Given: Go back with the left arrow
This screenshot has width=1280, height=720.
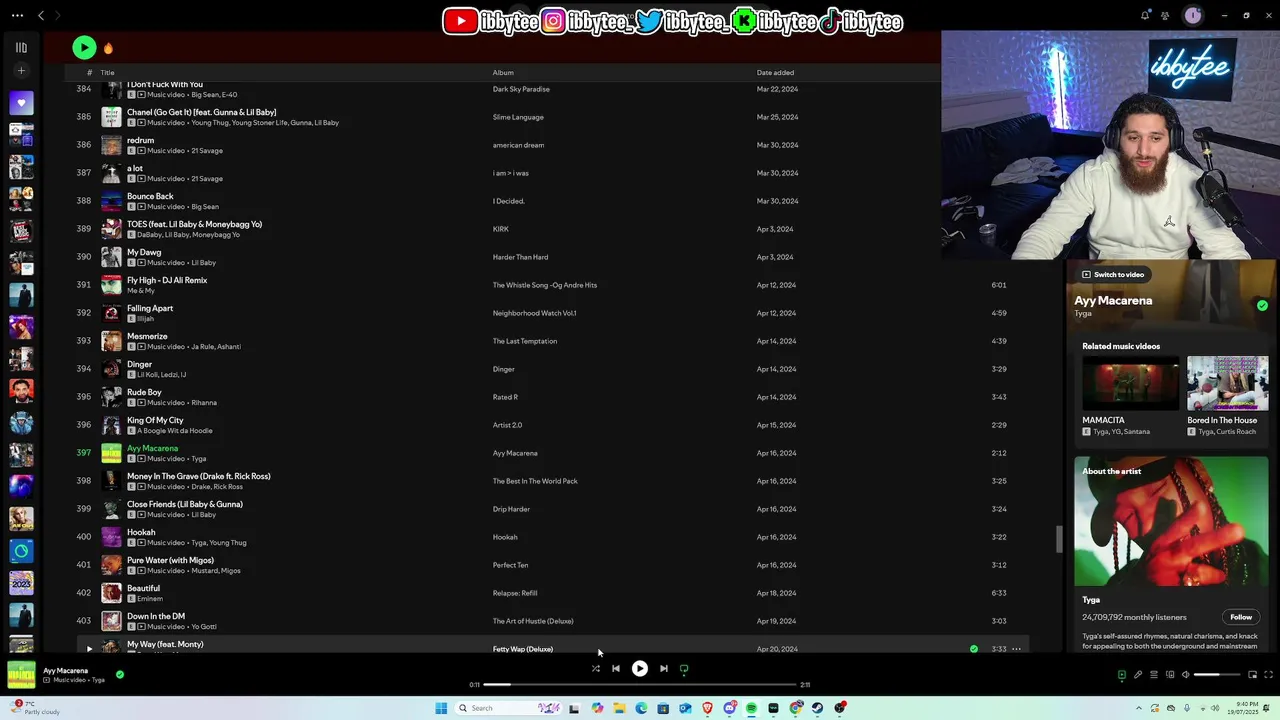Looking at the screenshot, I should click(41, 15).
